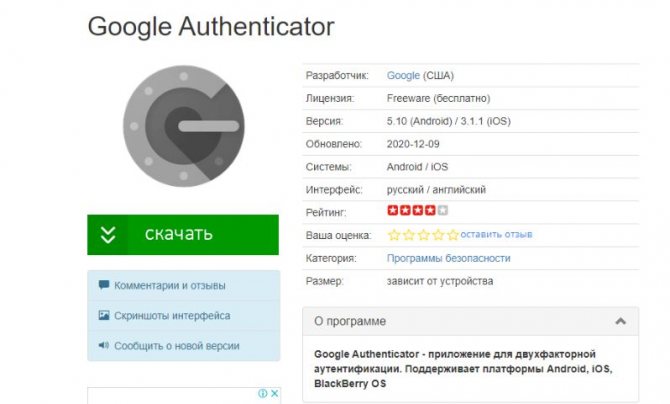Click оставить отзыв link

[496, 234]
